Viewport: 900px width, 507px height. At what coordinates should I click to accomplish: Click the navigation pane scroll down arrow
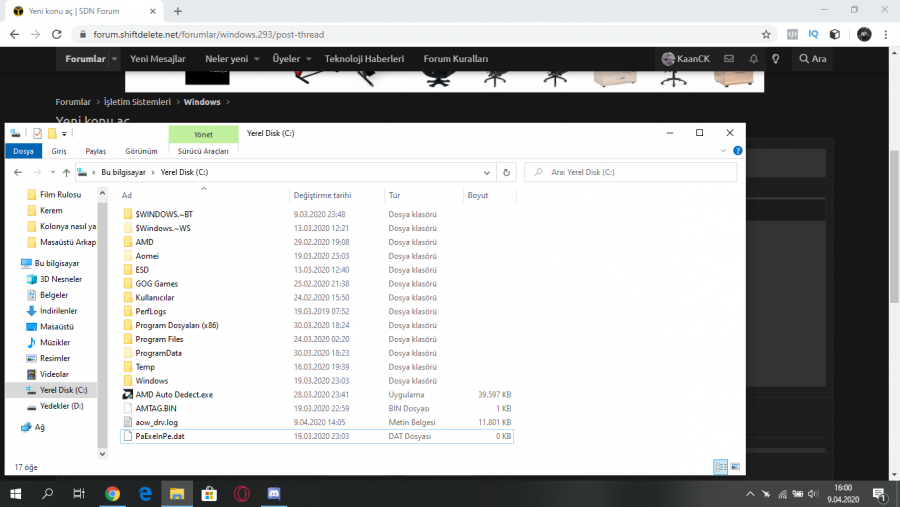pyautogui.click(x=102, y=454)
